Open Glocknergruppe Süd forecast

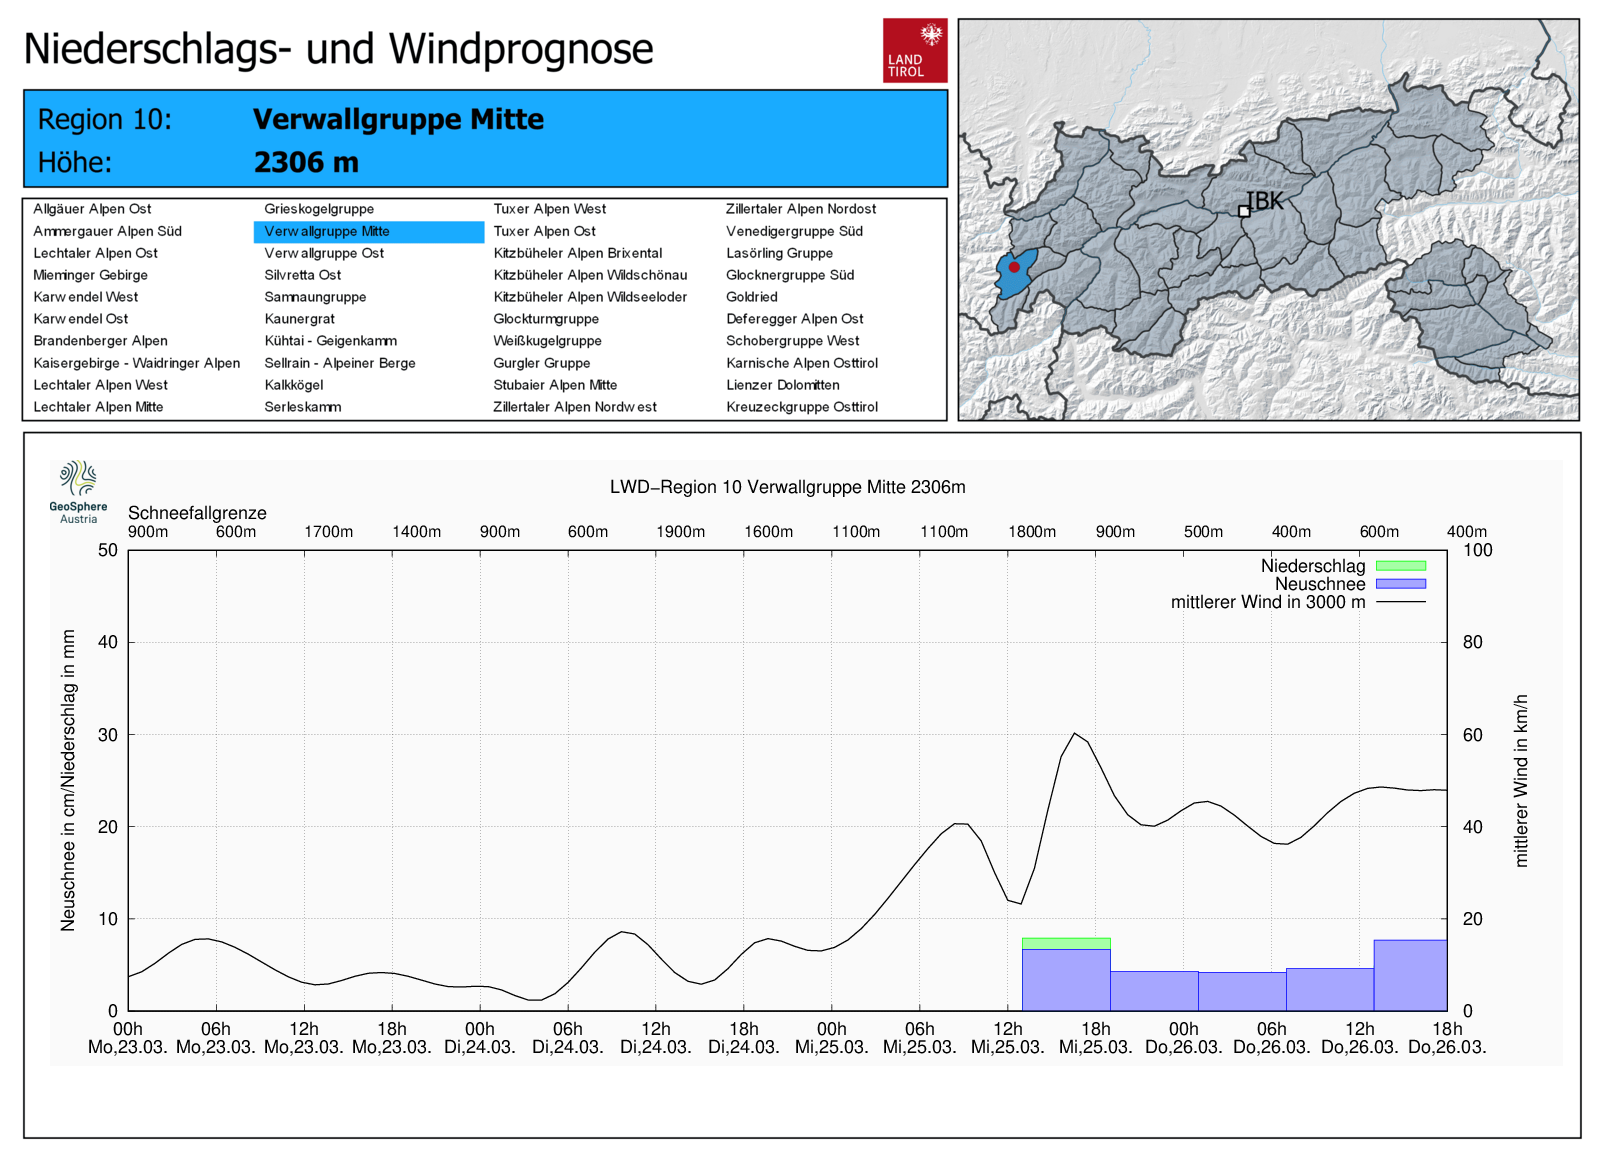[789, 275]
